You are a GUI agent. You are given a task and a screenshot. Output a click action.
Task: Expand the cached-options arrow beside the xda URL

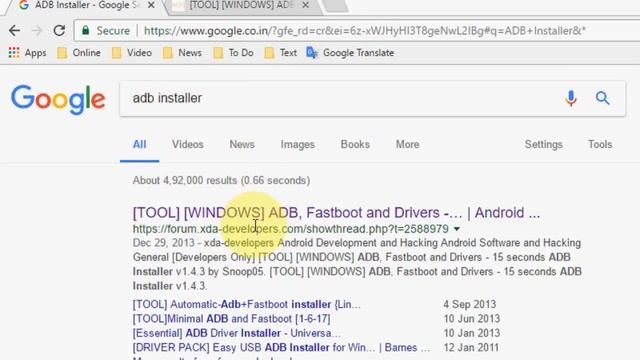(x=457, y=229)
